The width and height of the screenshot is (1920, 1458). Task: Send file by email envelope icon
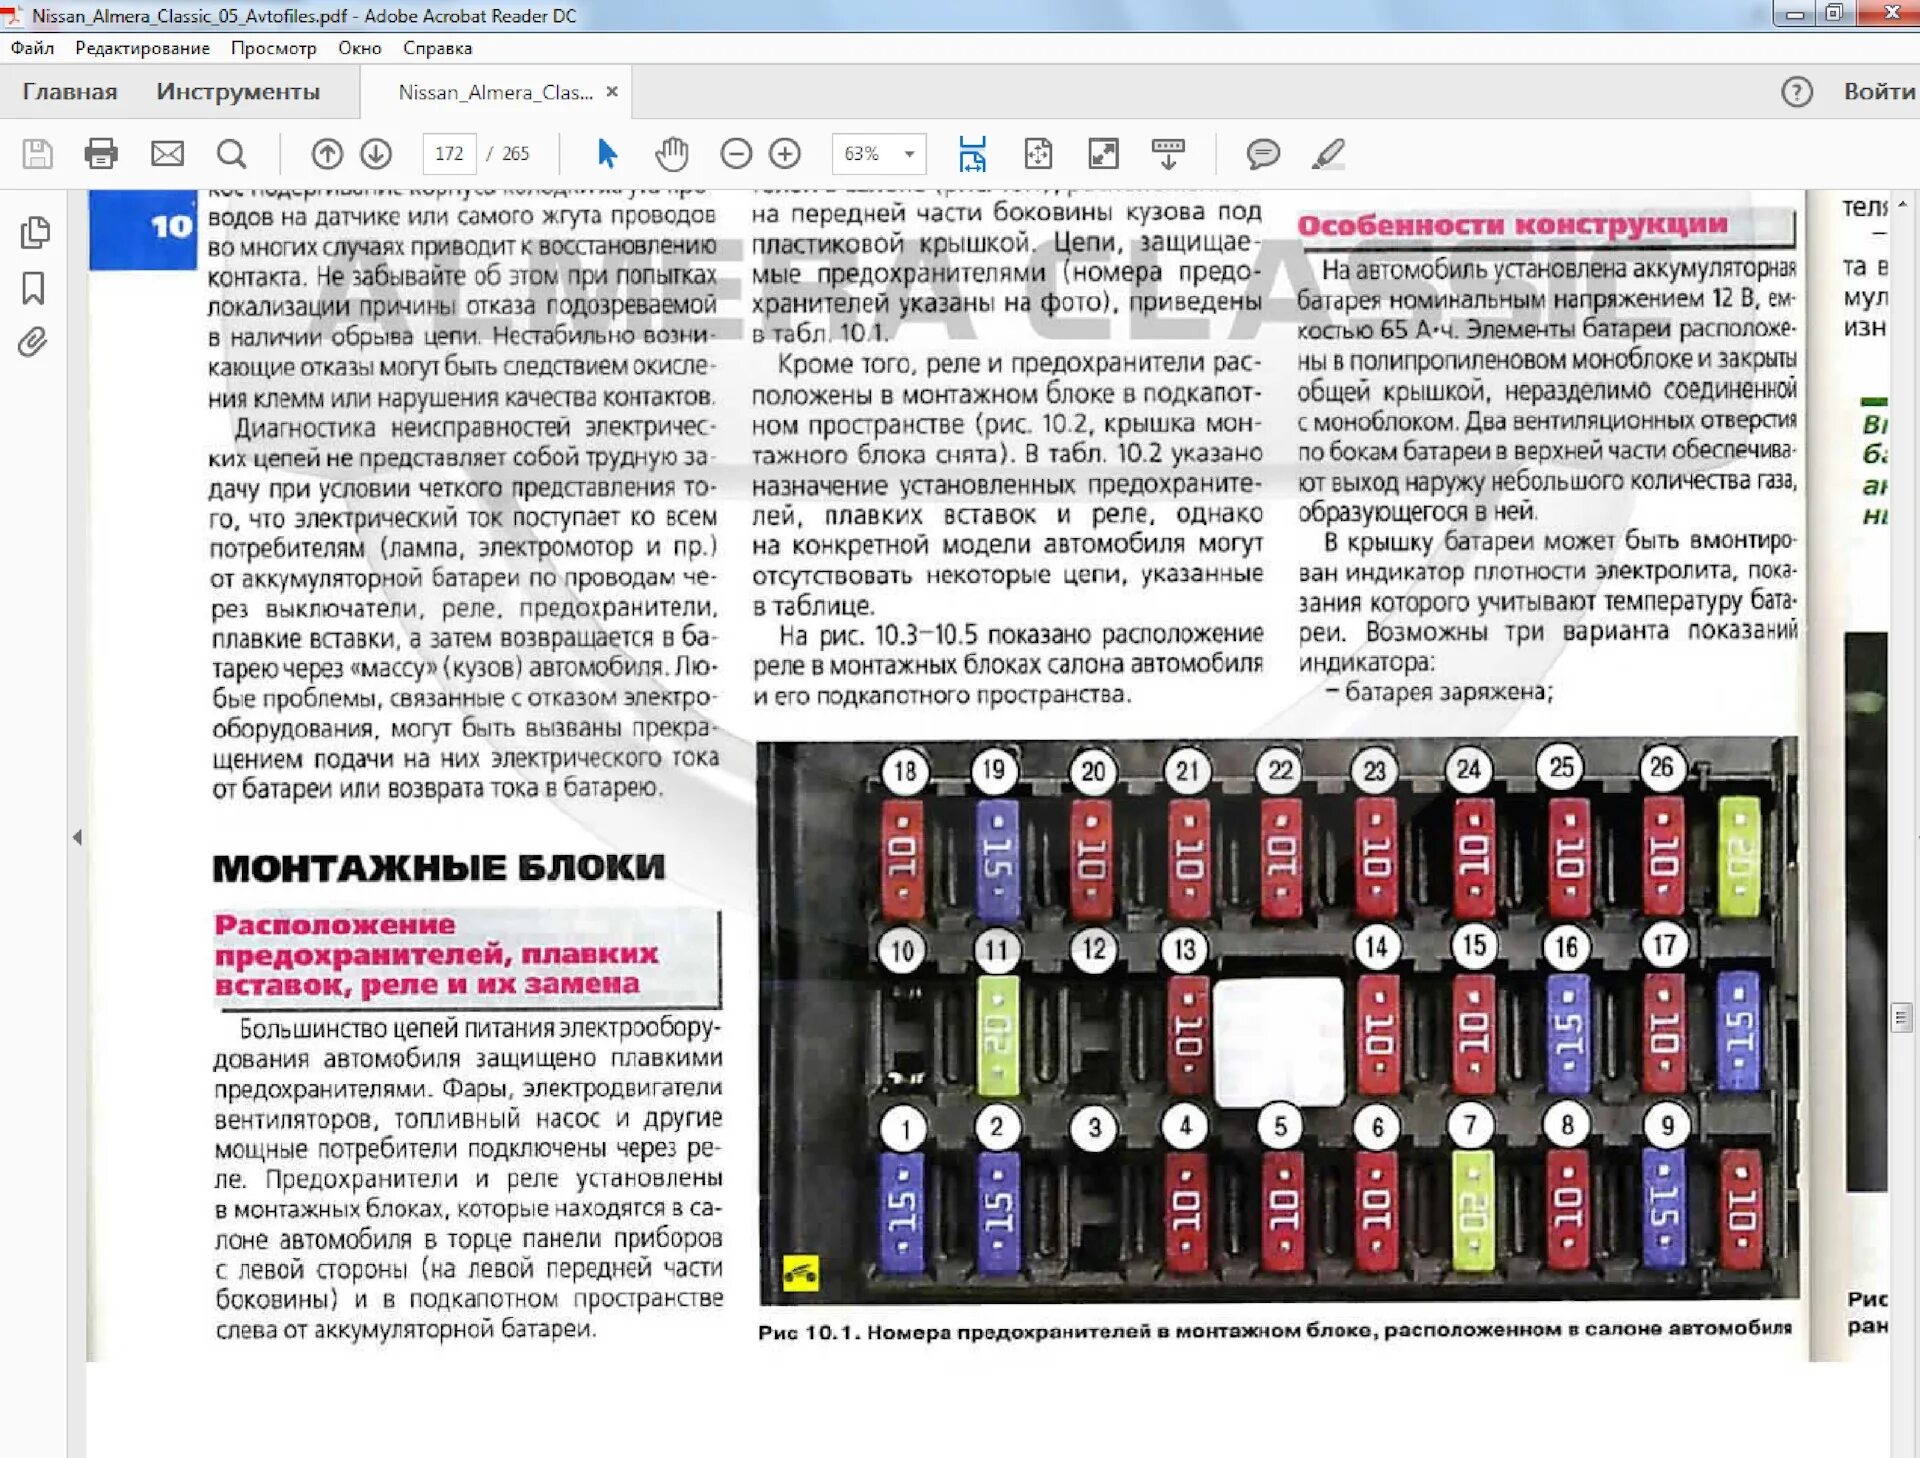pyautogui.click(x=167, y=154)
